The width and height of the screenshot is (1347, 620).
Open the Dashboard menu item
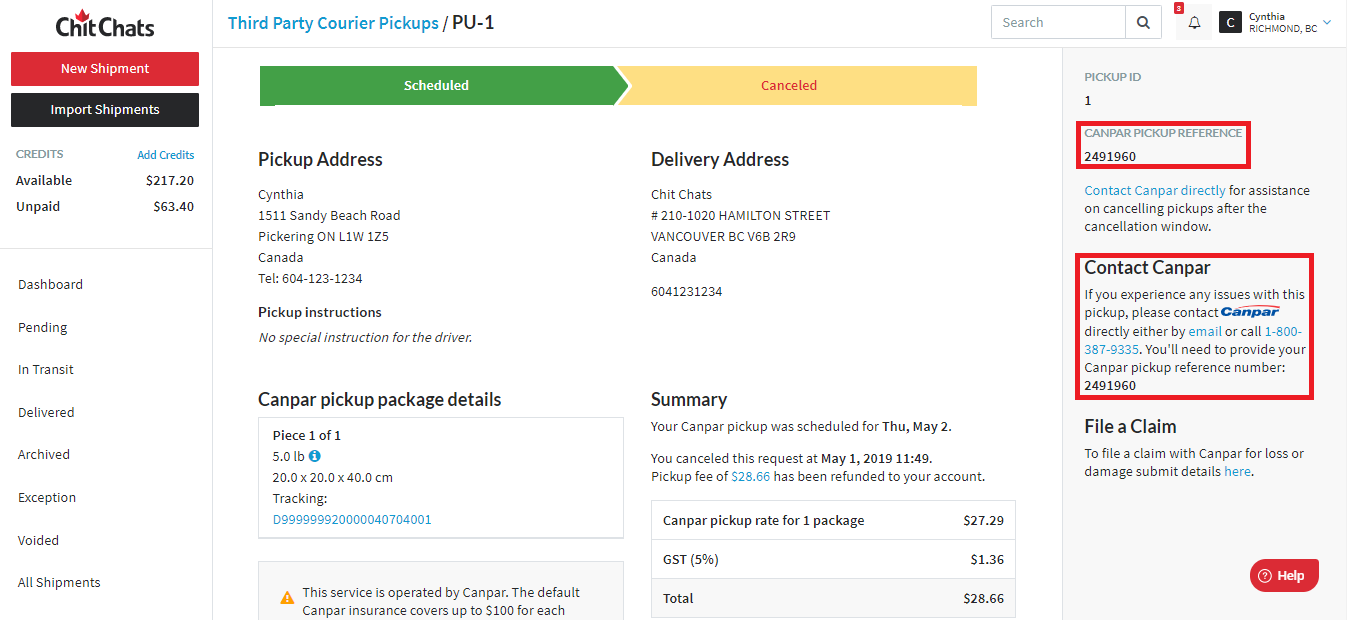[x=50, y=284]
